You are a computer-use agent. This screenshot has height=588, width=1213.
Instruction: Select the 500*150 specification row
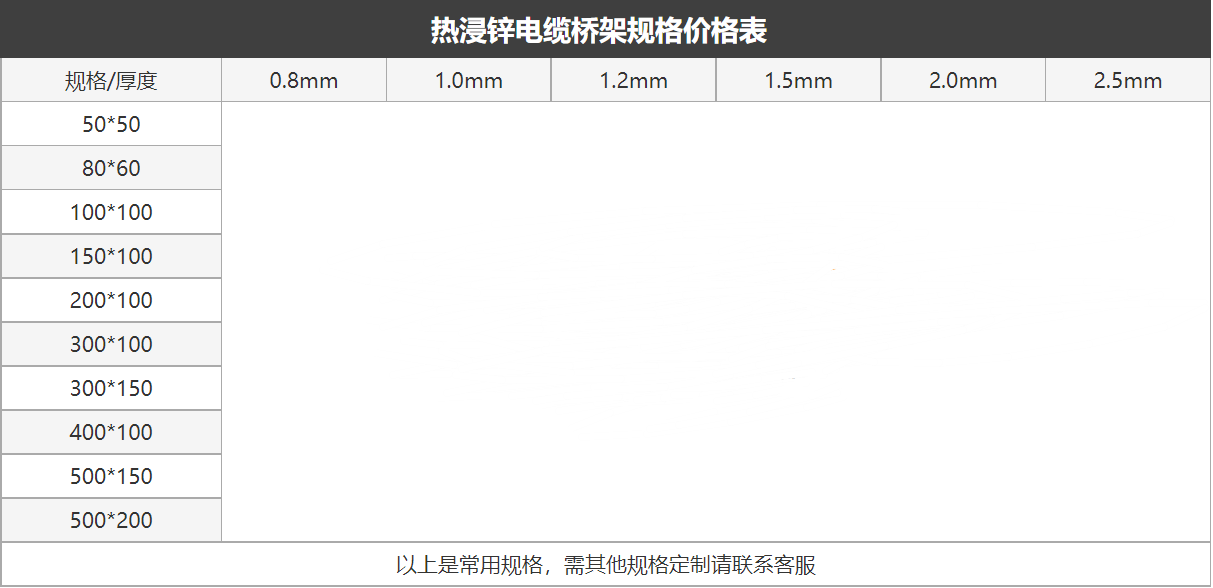(110, 475)
